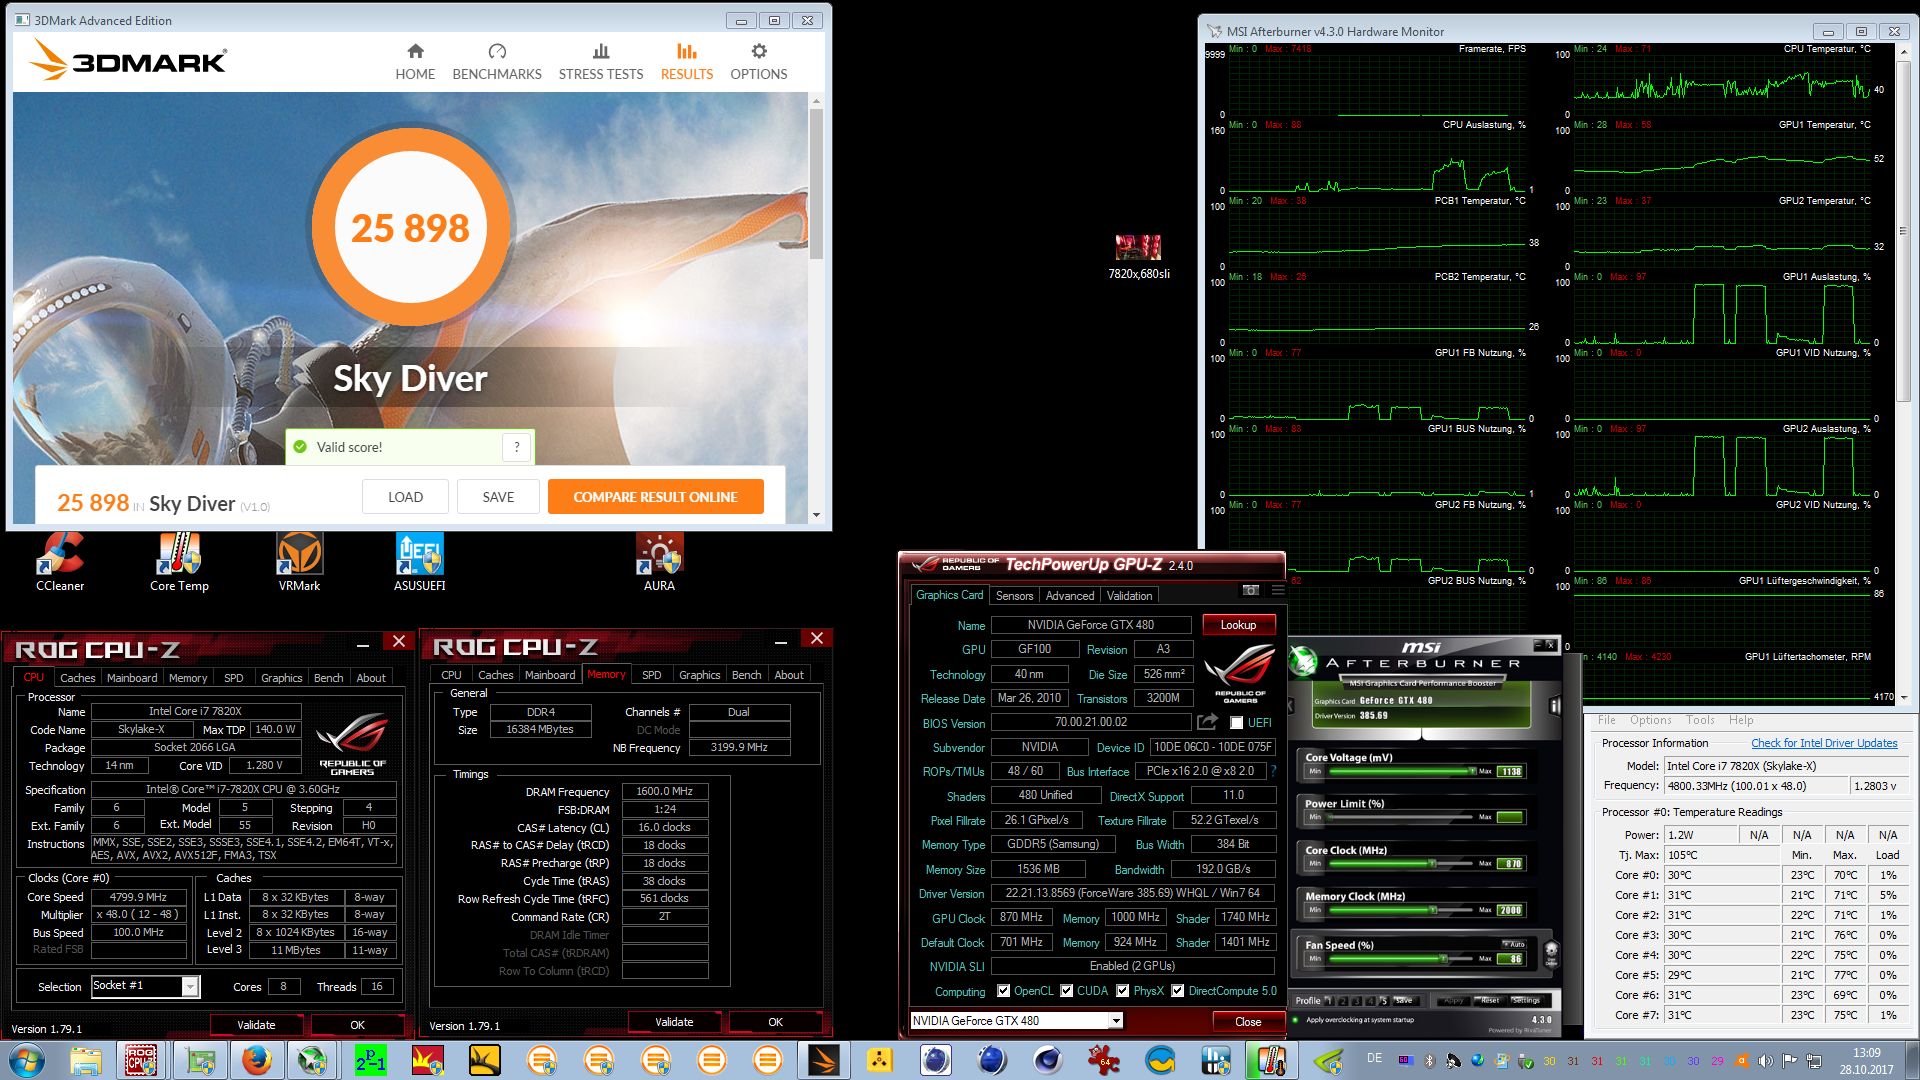Open Firefox from the taskbar
The image size is (1920, 1080).
click(257, 1060)
